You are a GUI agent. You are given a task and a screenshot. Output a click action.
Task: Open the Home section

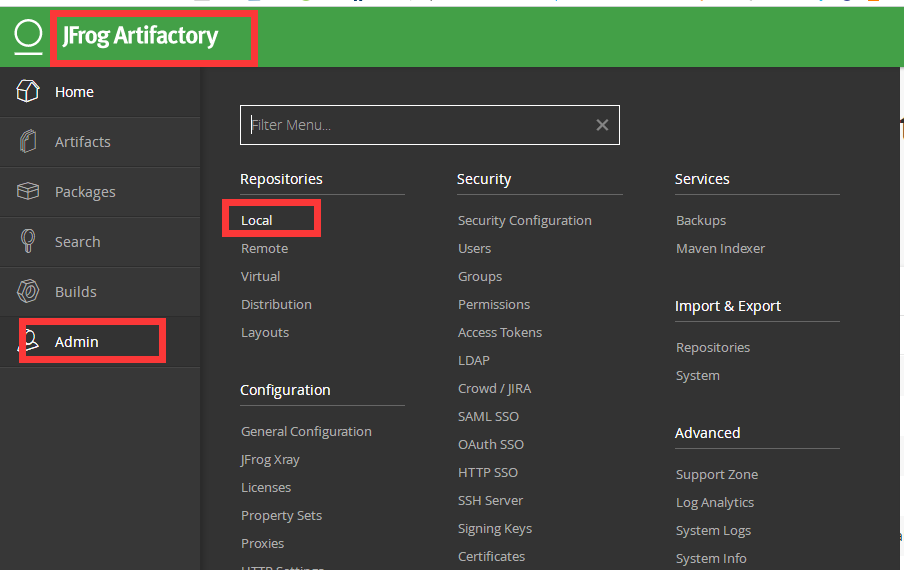100,92
